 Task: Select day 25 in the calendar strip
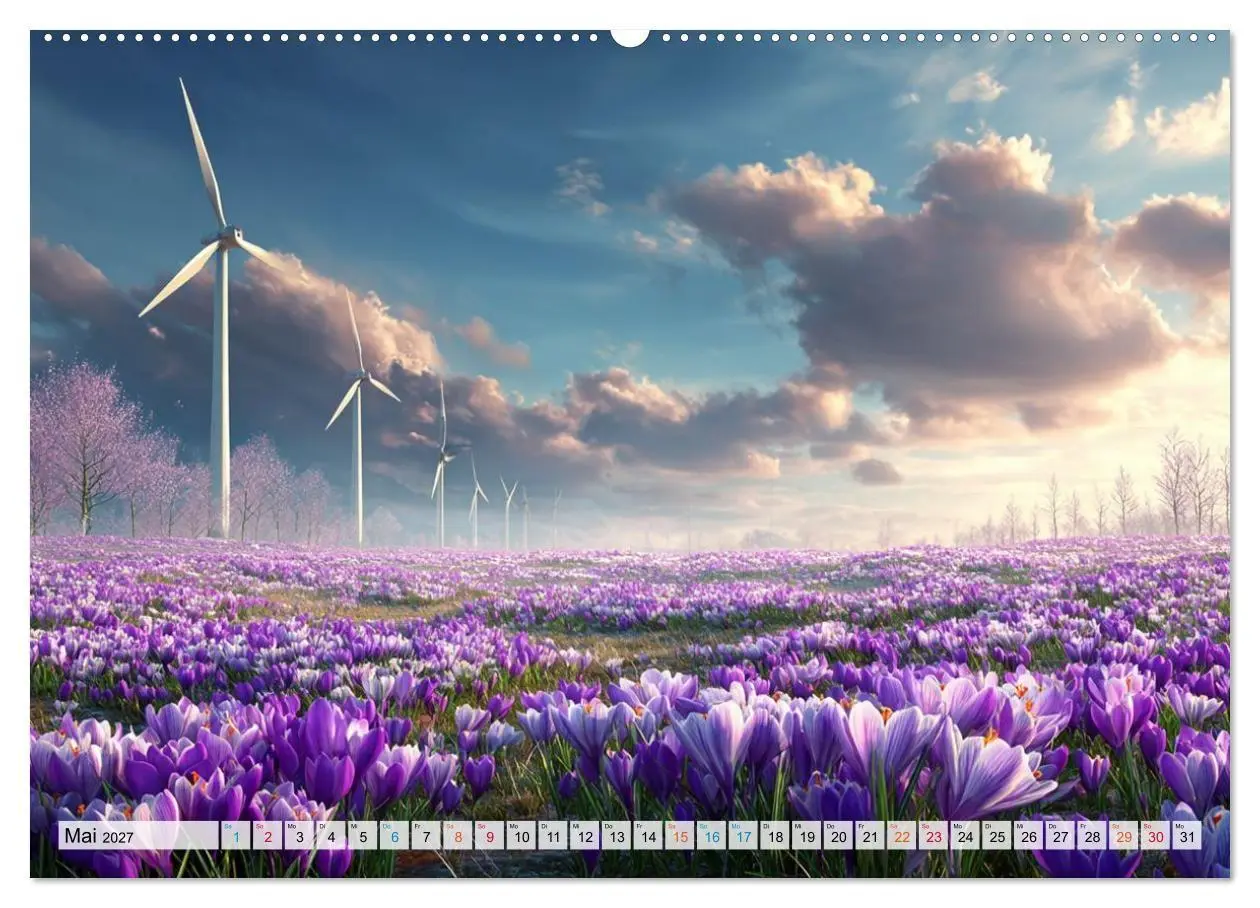(996, 835)
